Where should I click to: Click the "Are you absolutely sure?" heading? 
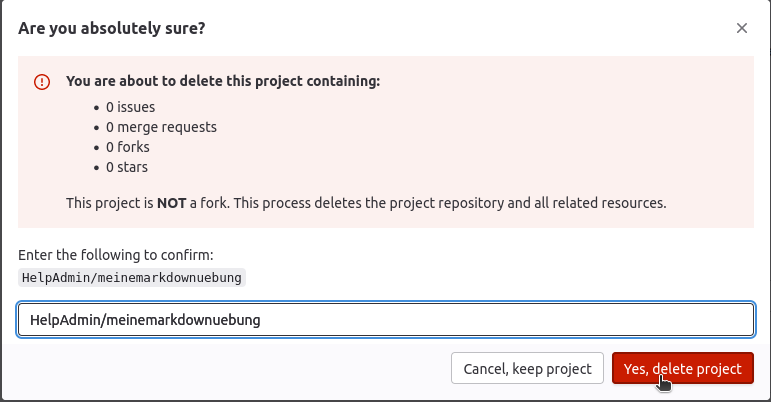click(x=112, y=28)
